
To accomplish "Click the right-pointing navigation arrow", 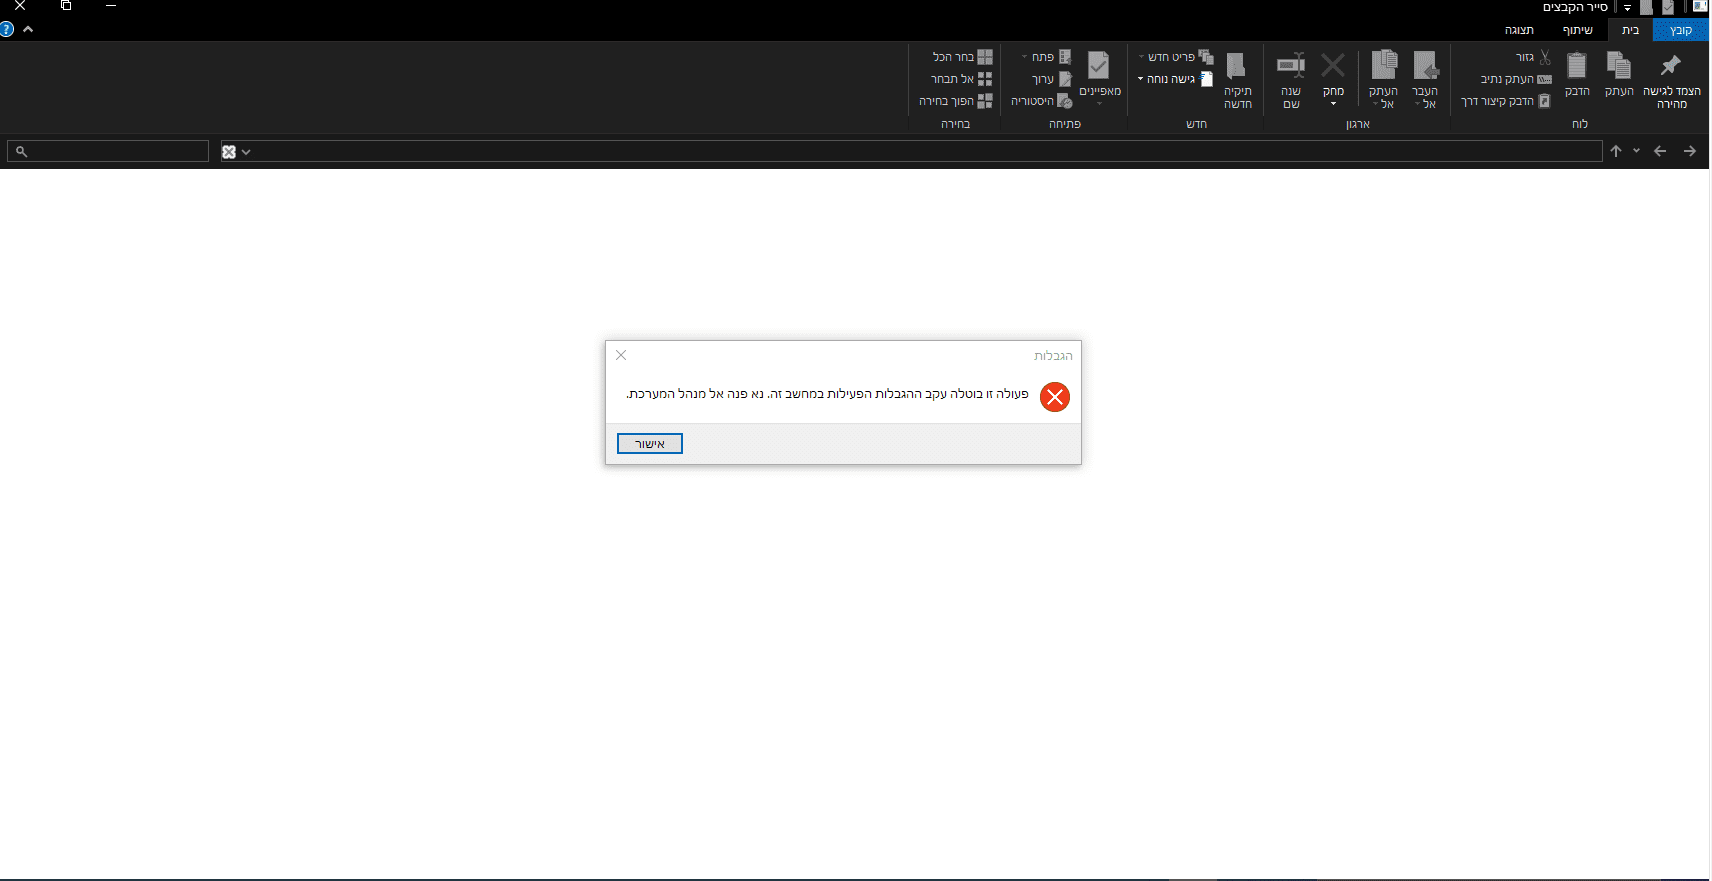I will coord(1690,151).
